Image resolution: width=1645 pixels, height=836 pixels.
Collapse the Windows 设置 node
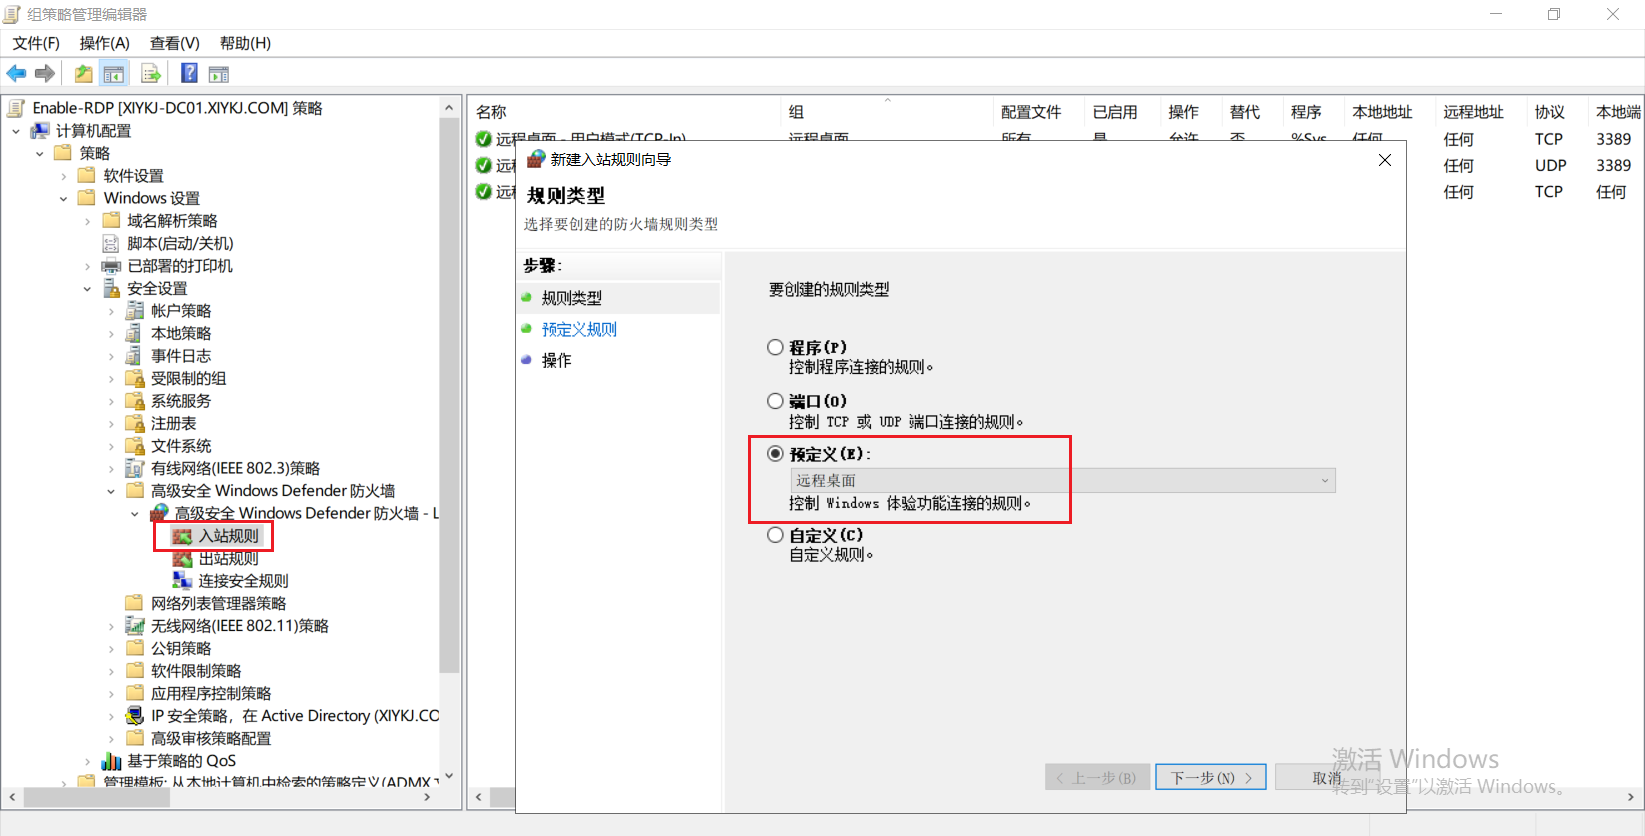(64, 198)
